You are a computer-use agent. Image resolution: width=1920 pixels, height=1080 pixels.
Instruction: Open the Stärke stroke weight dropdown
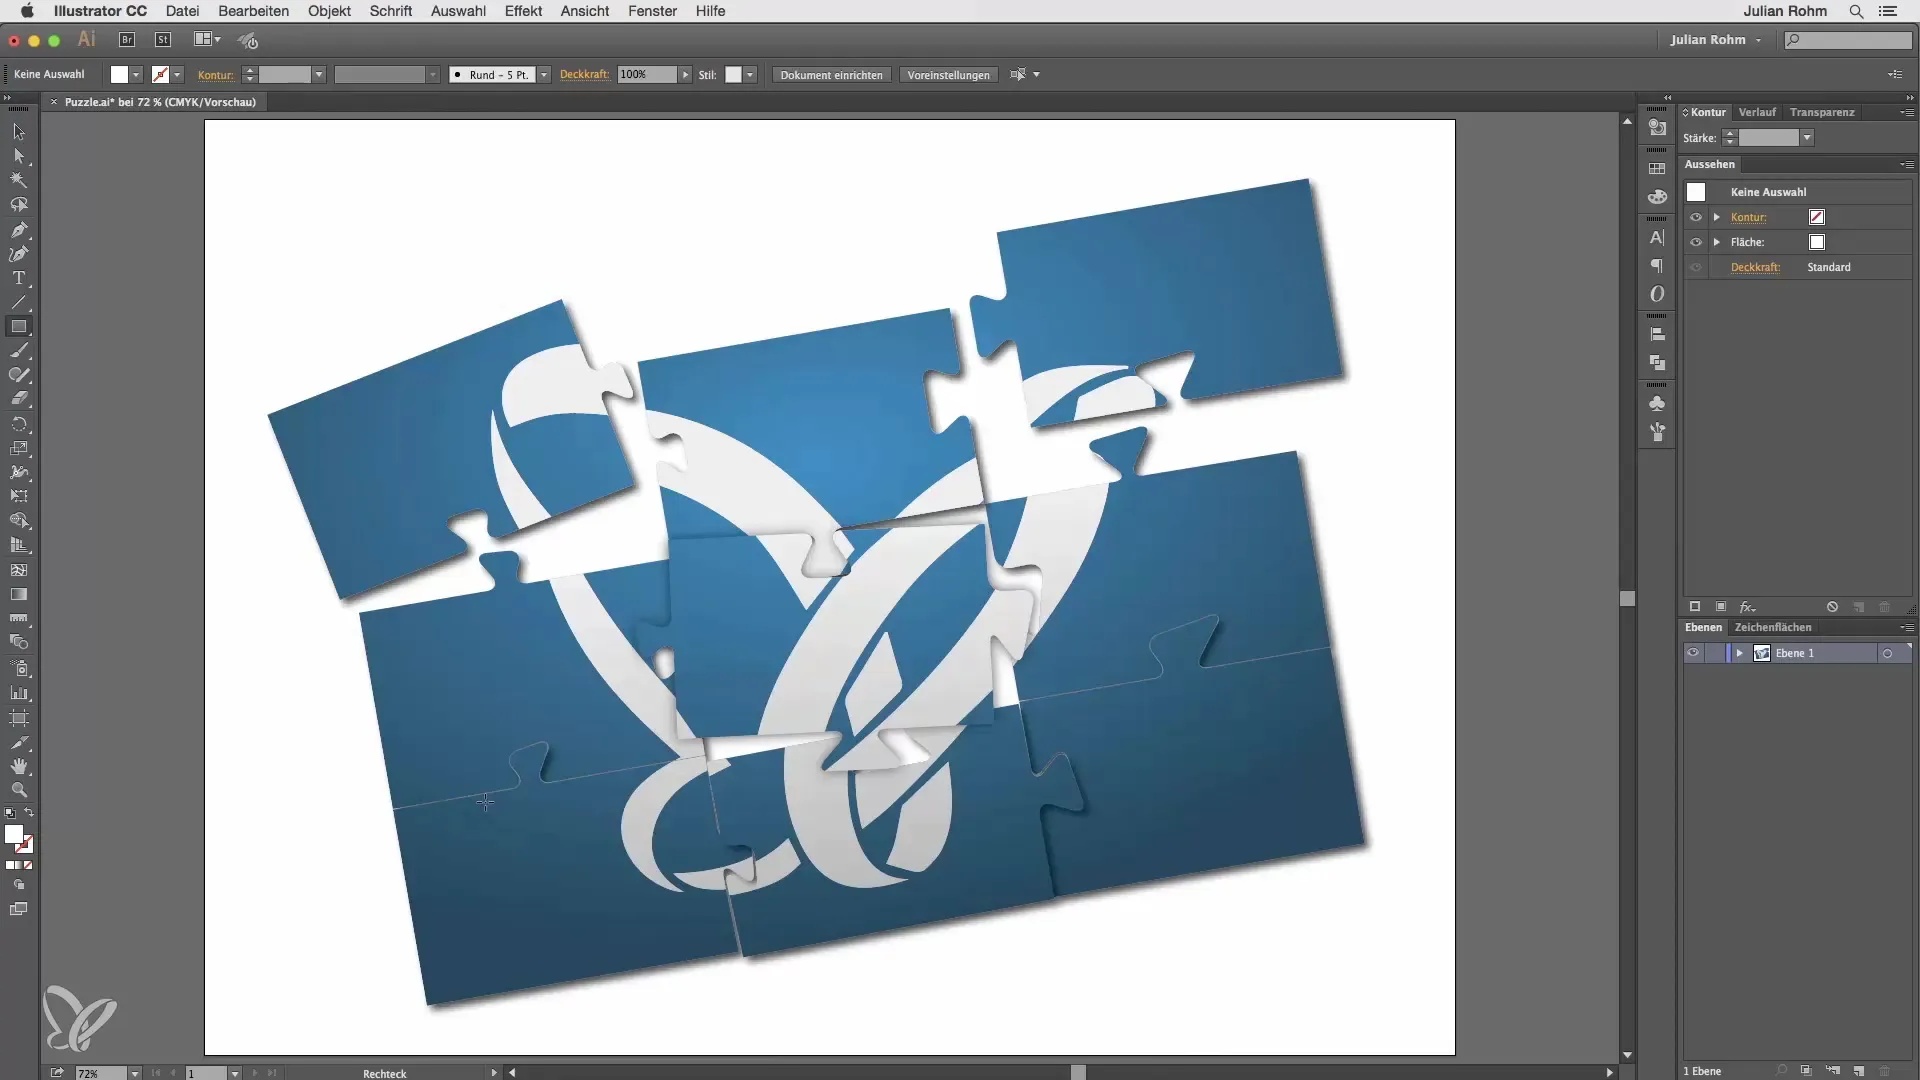click(1807, 138)
